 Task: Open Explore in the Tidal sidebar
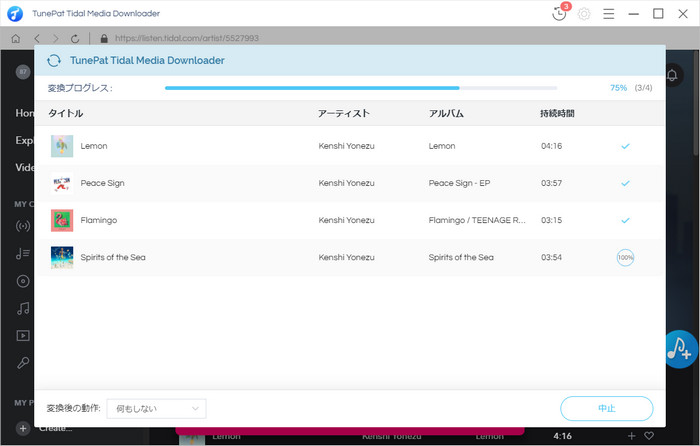(25, 140)
